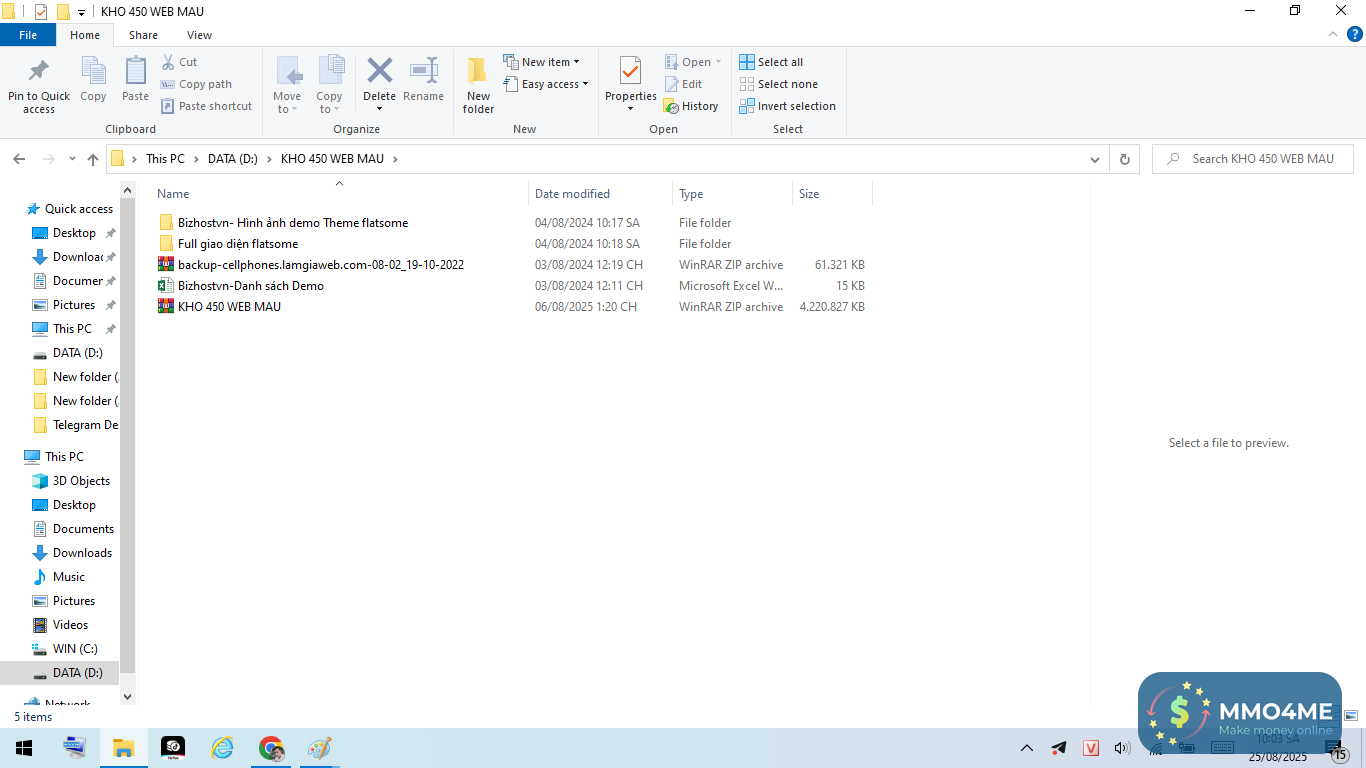Click Select none in ribbon
This screenshot has width=1366, height=768.
[778, 84]
